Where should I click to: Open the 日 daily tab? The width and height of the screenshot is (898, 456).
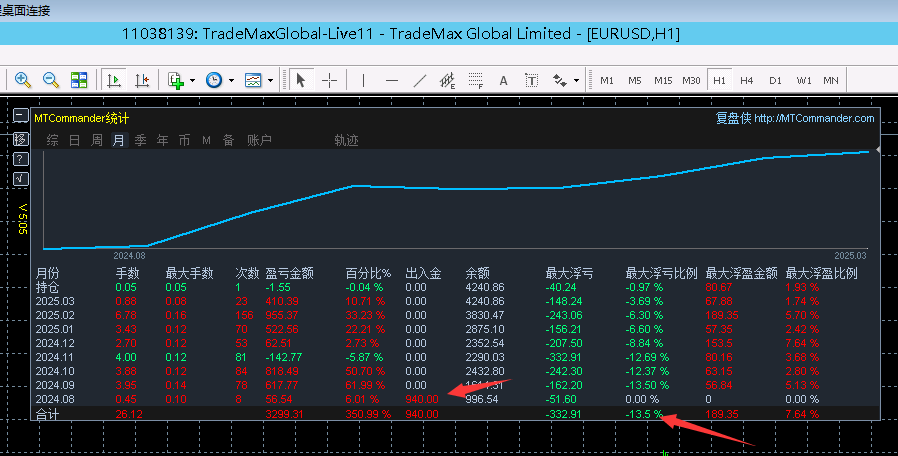[x=74, y=140]
